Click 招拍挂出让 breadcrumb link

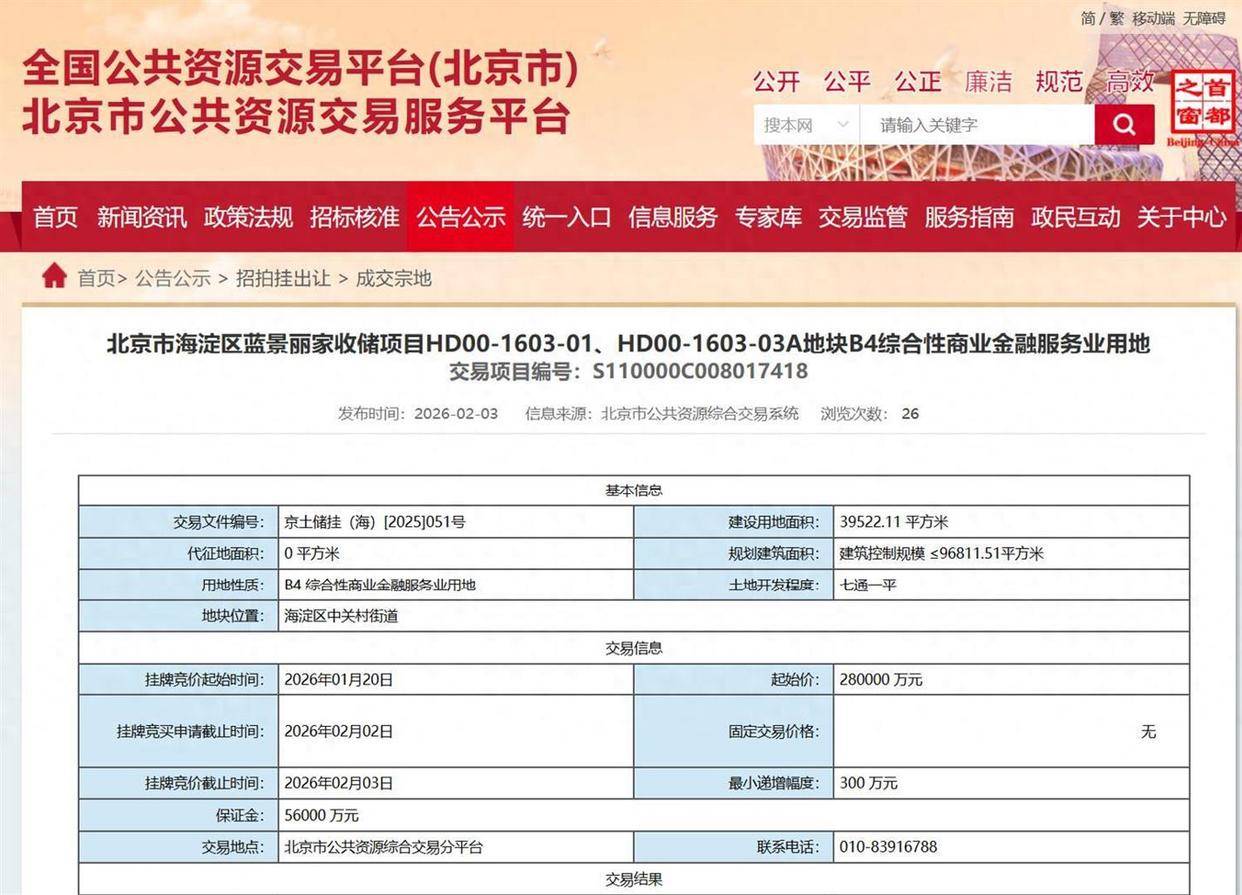point(283,278)
